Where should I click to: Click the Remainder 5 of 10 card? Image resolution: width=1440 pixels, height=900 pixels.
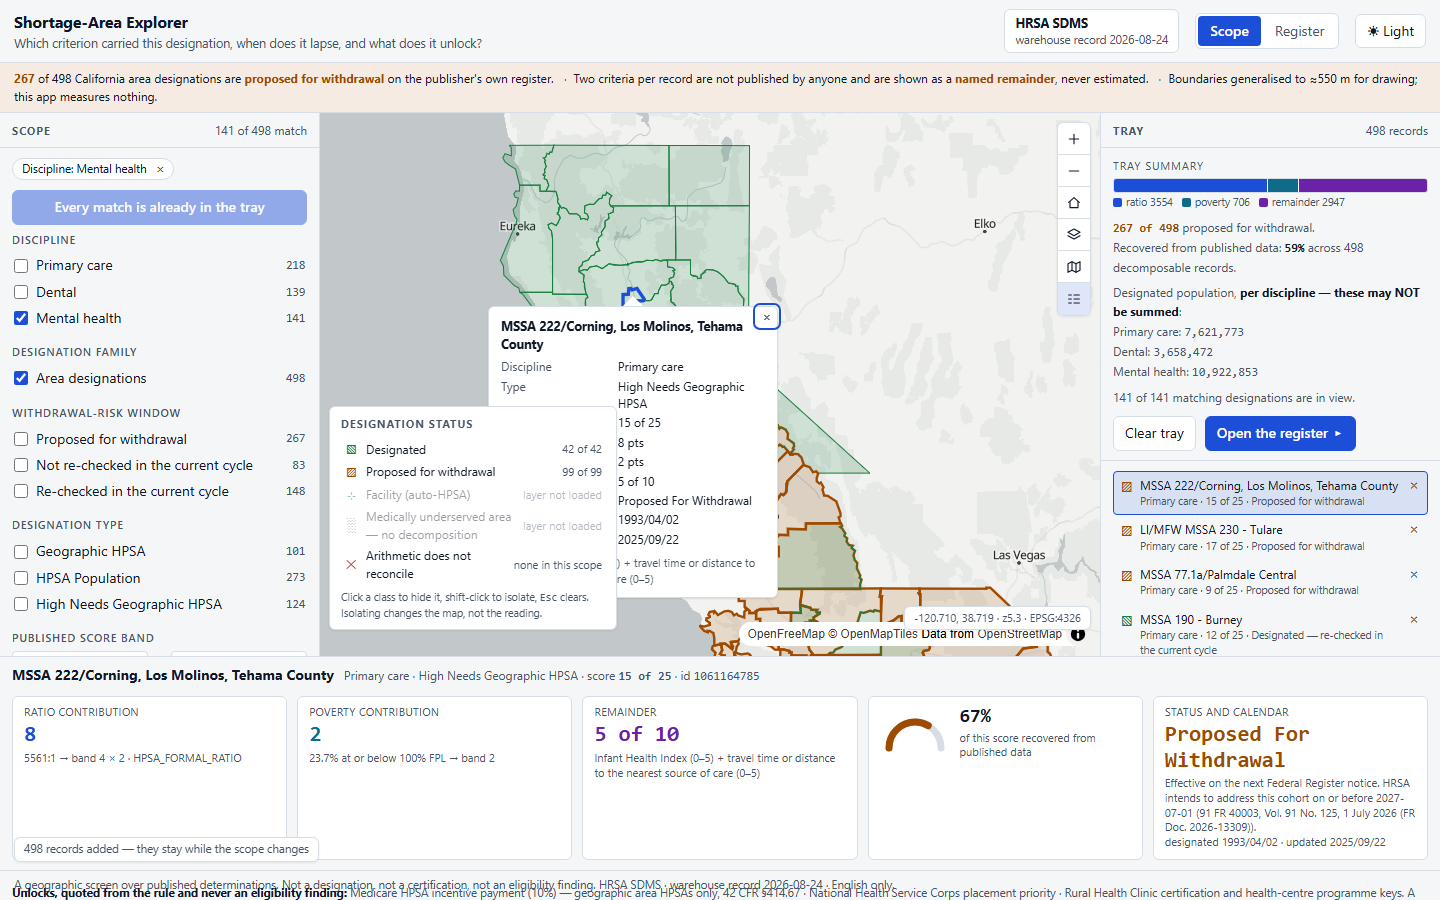pyautogui.click(x=720, y=778)
